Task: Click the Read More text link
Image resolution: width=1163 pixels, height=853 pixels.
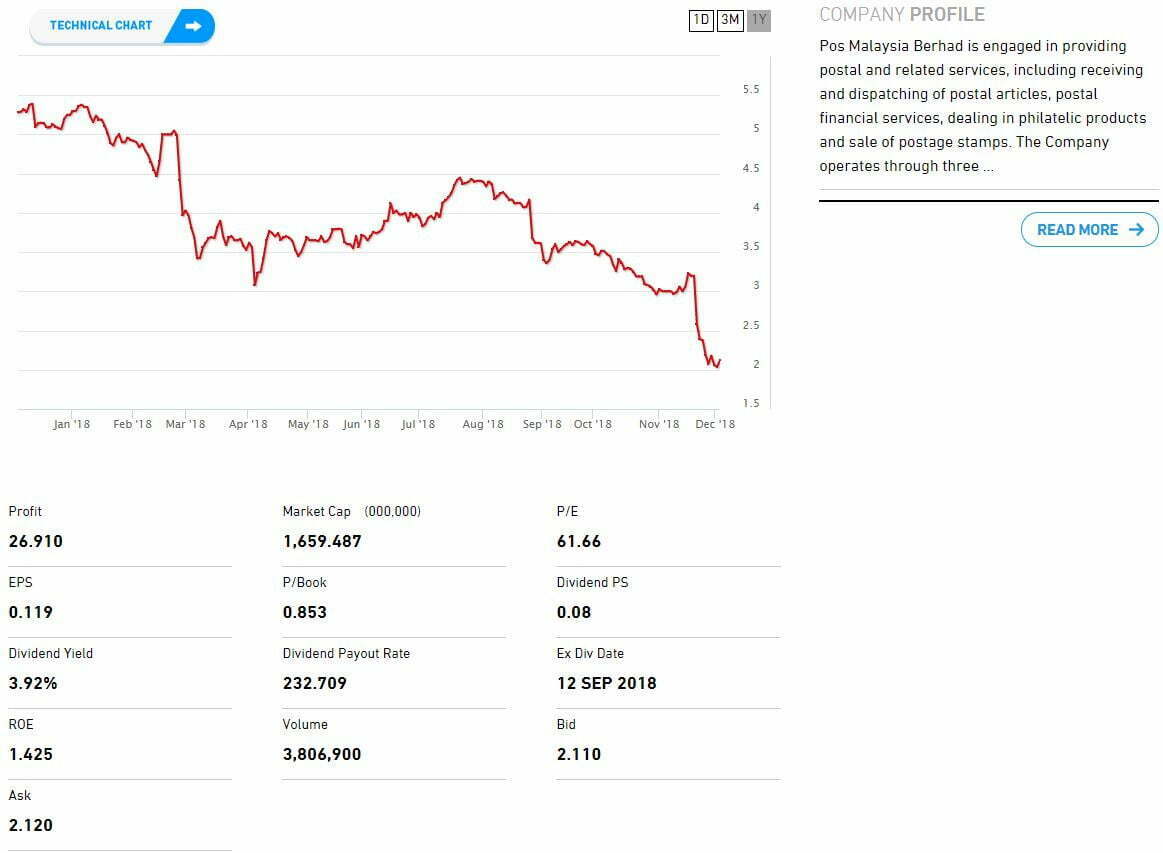Action: pyautogui.click(x=1077, y=230)
